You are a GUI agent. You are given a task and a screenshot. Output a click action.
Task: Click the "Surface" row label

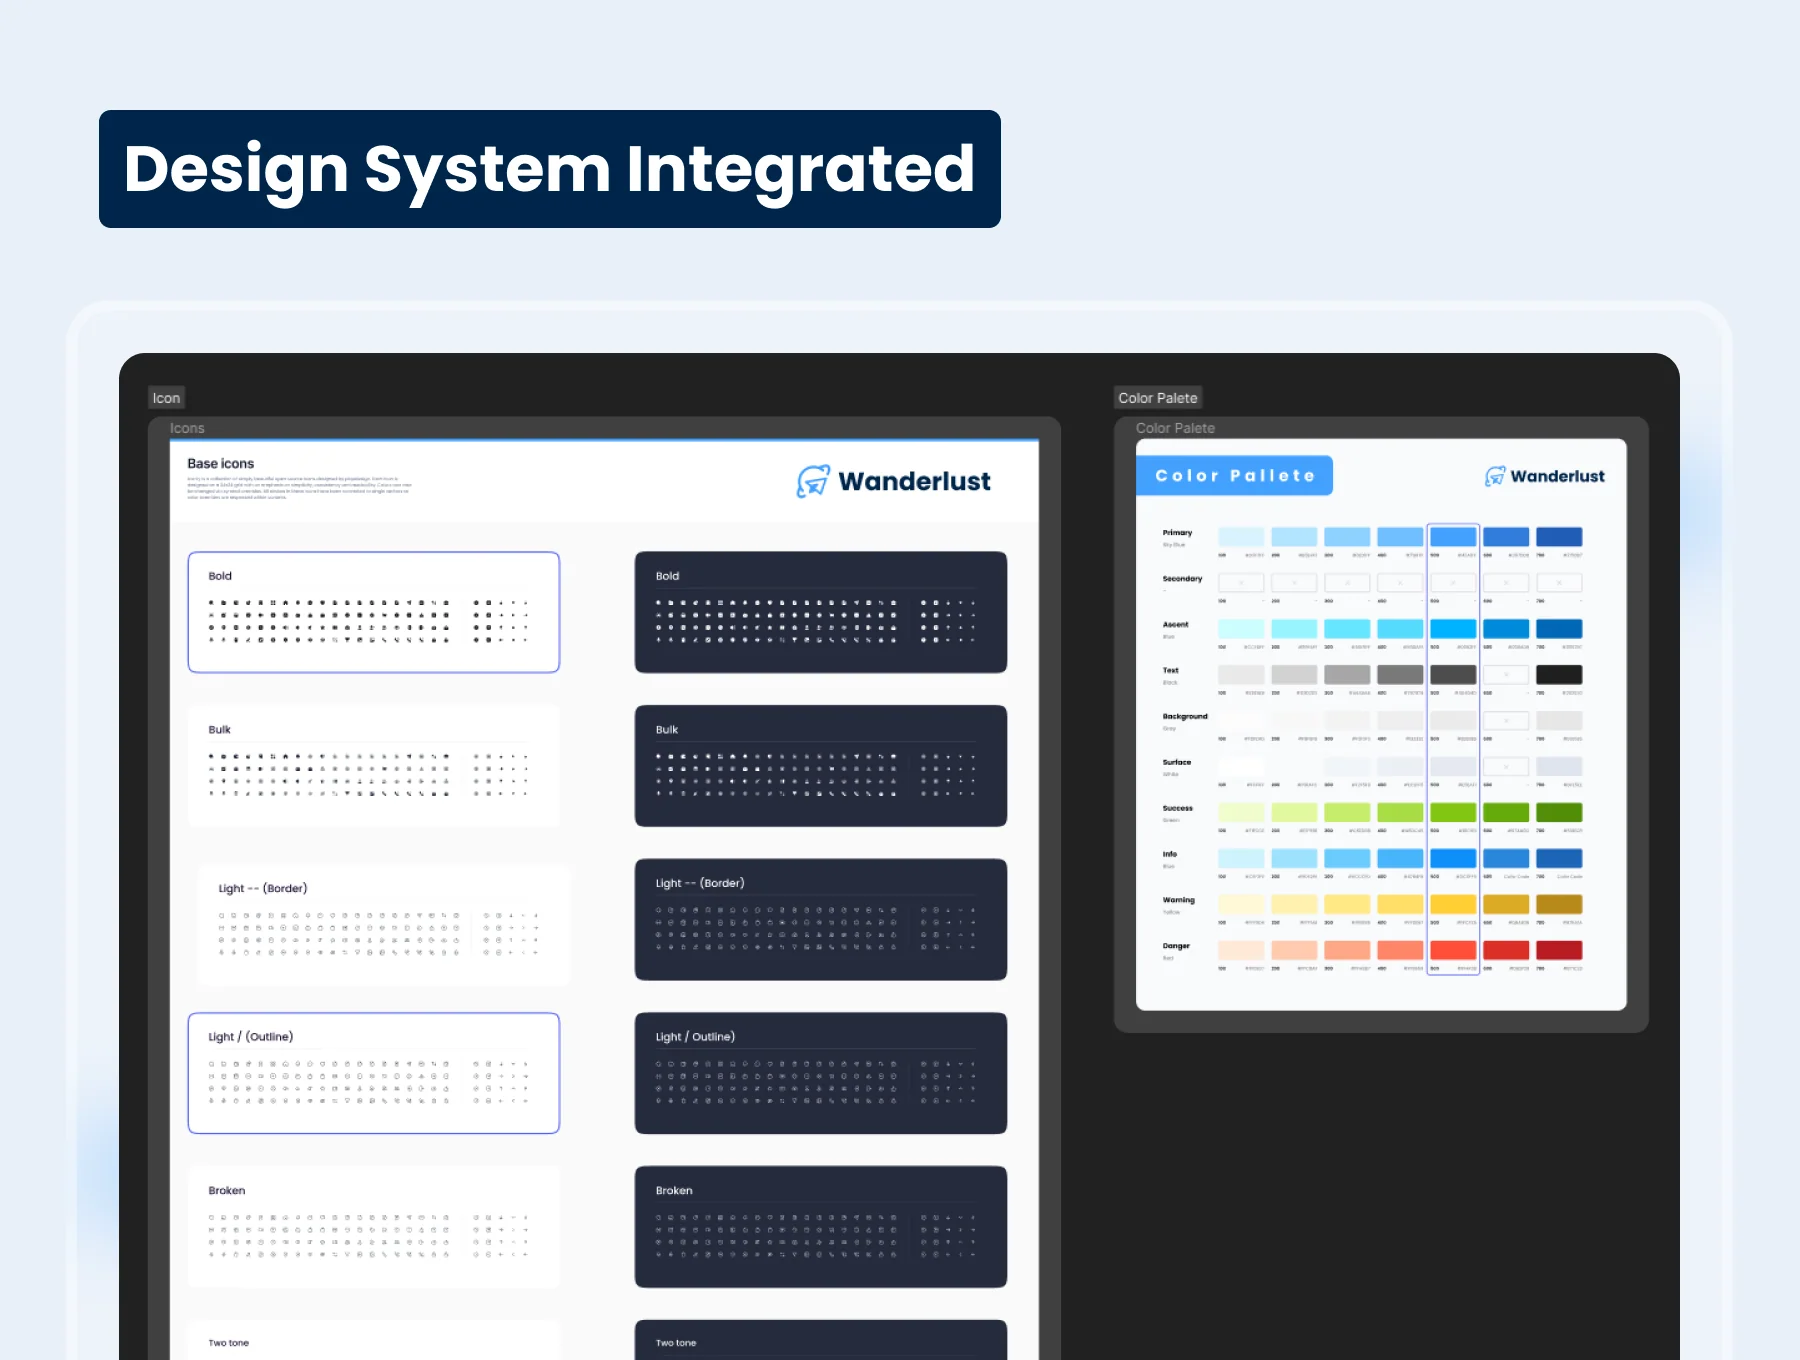pyautogui.click(x=1176, y=763)
